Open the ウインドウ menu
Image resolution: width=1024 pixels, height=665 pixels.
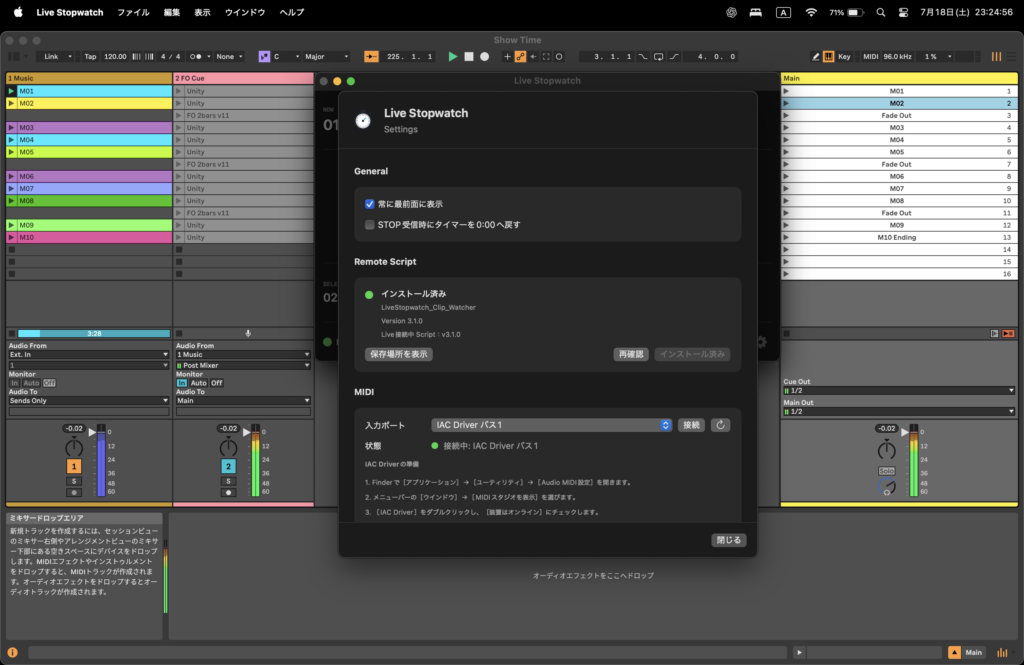[245, 12]
